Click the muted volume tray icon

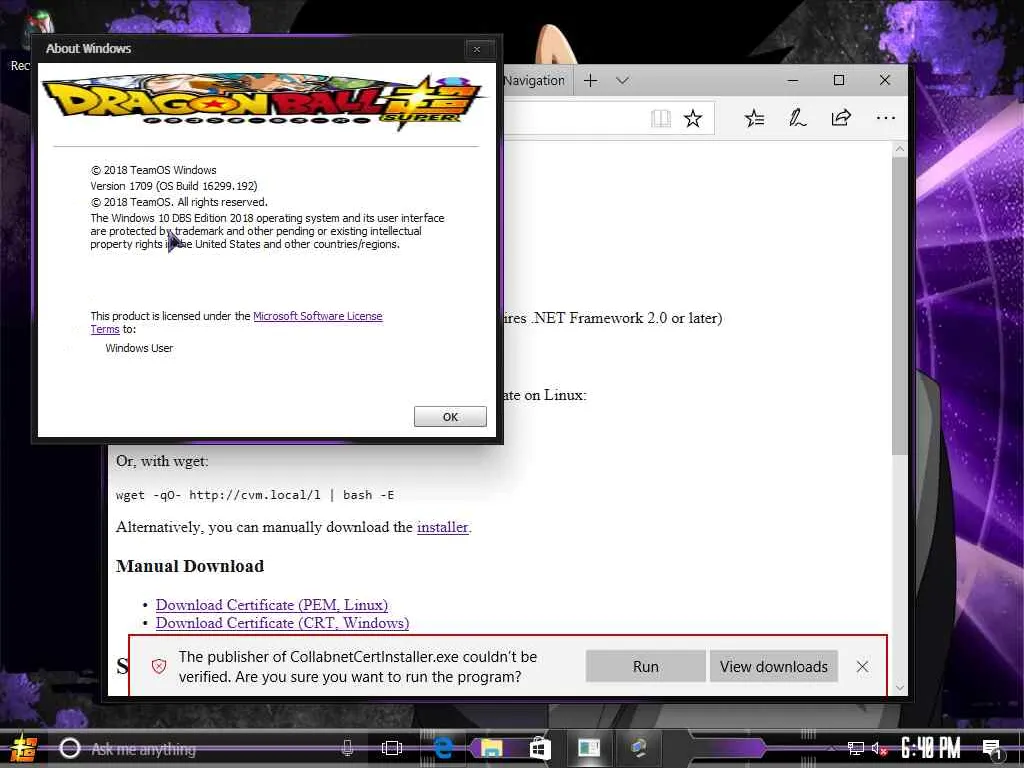[879, 748]
